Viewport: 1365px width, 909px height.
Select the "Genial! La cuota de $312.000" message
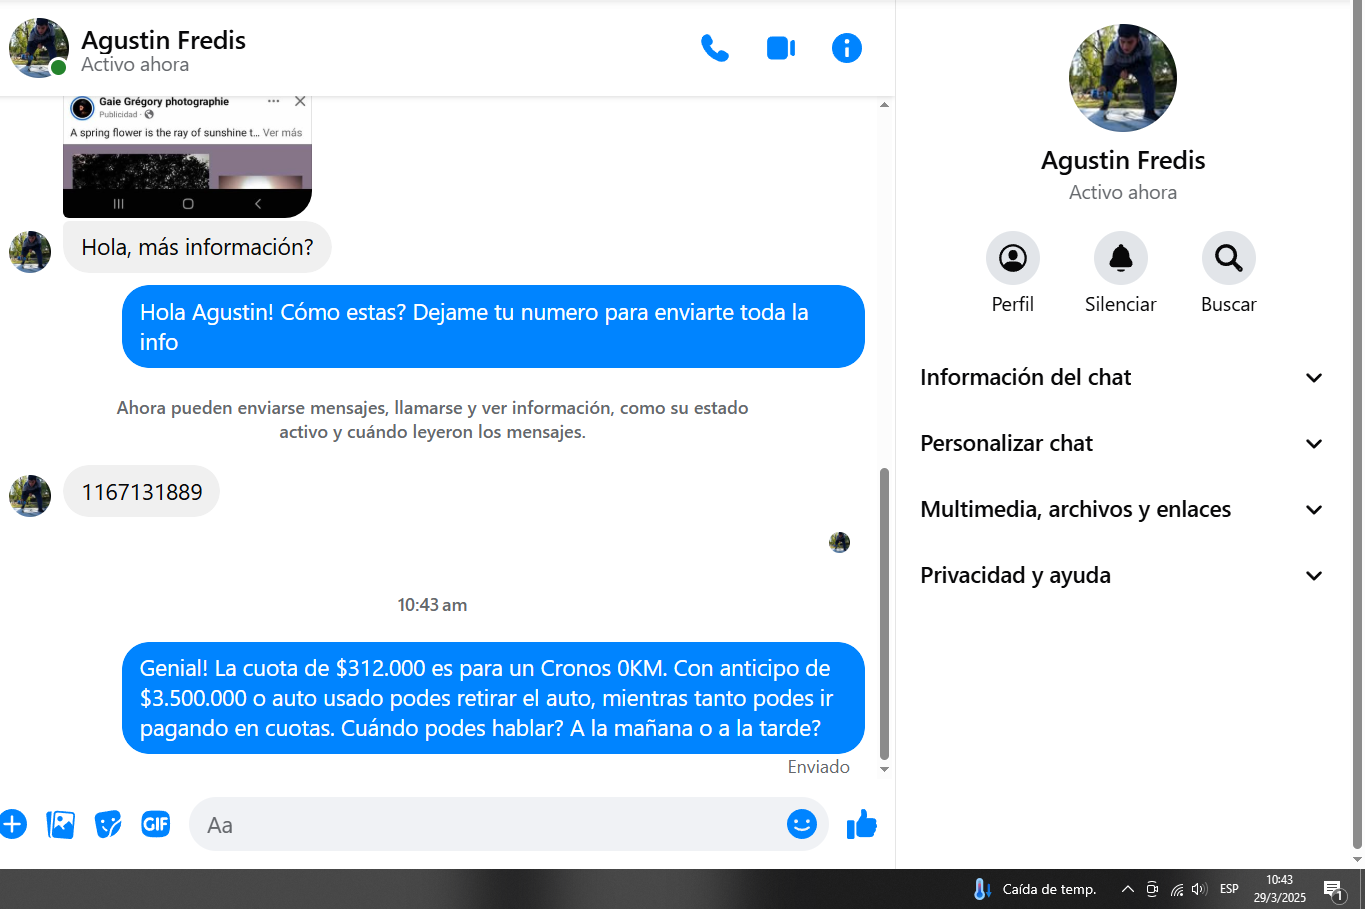[x=493, y=698]
